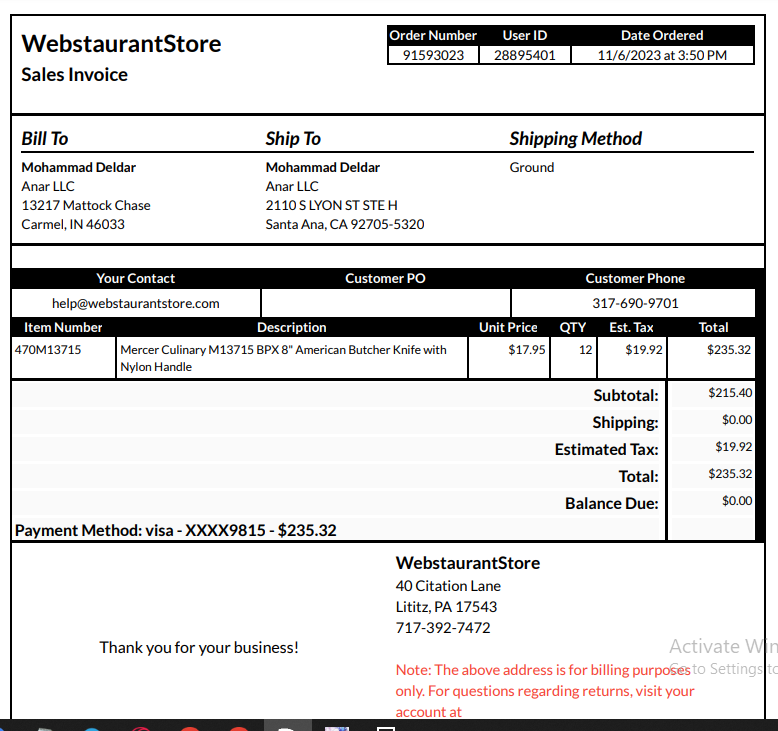Select the Ground shipping method text
The width and height of the screenshot is (778, 731).
[531, 167]
